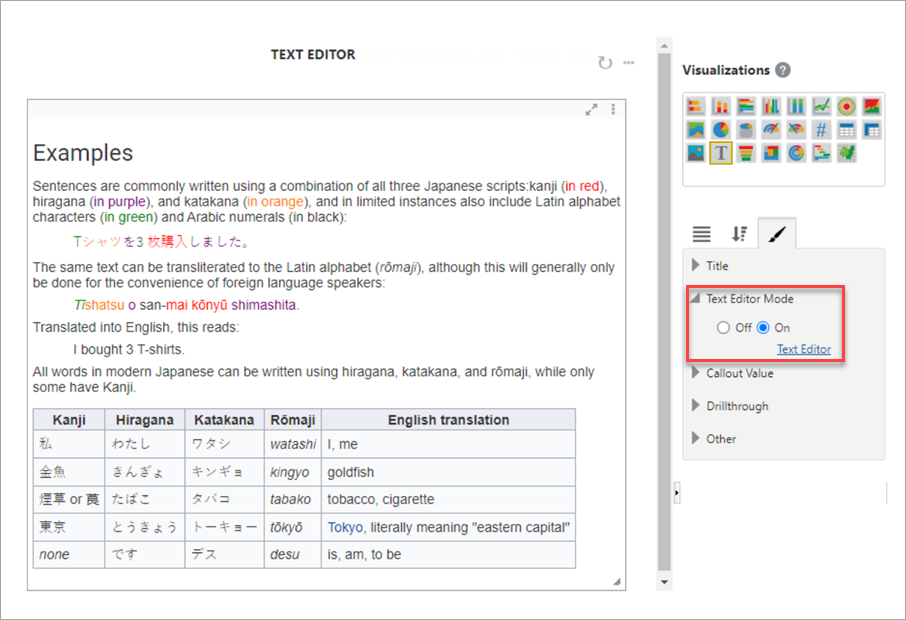
Task: Choose the Funnel chart visualization
Action: click(x=745, y=153)
